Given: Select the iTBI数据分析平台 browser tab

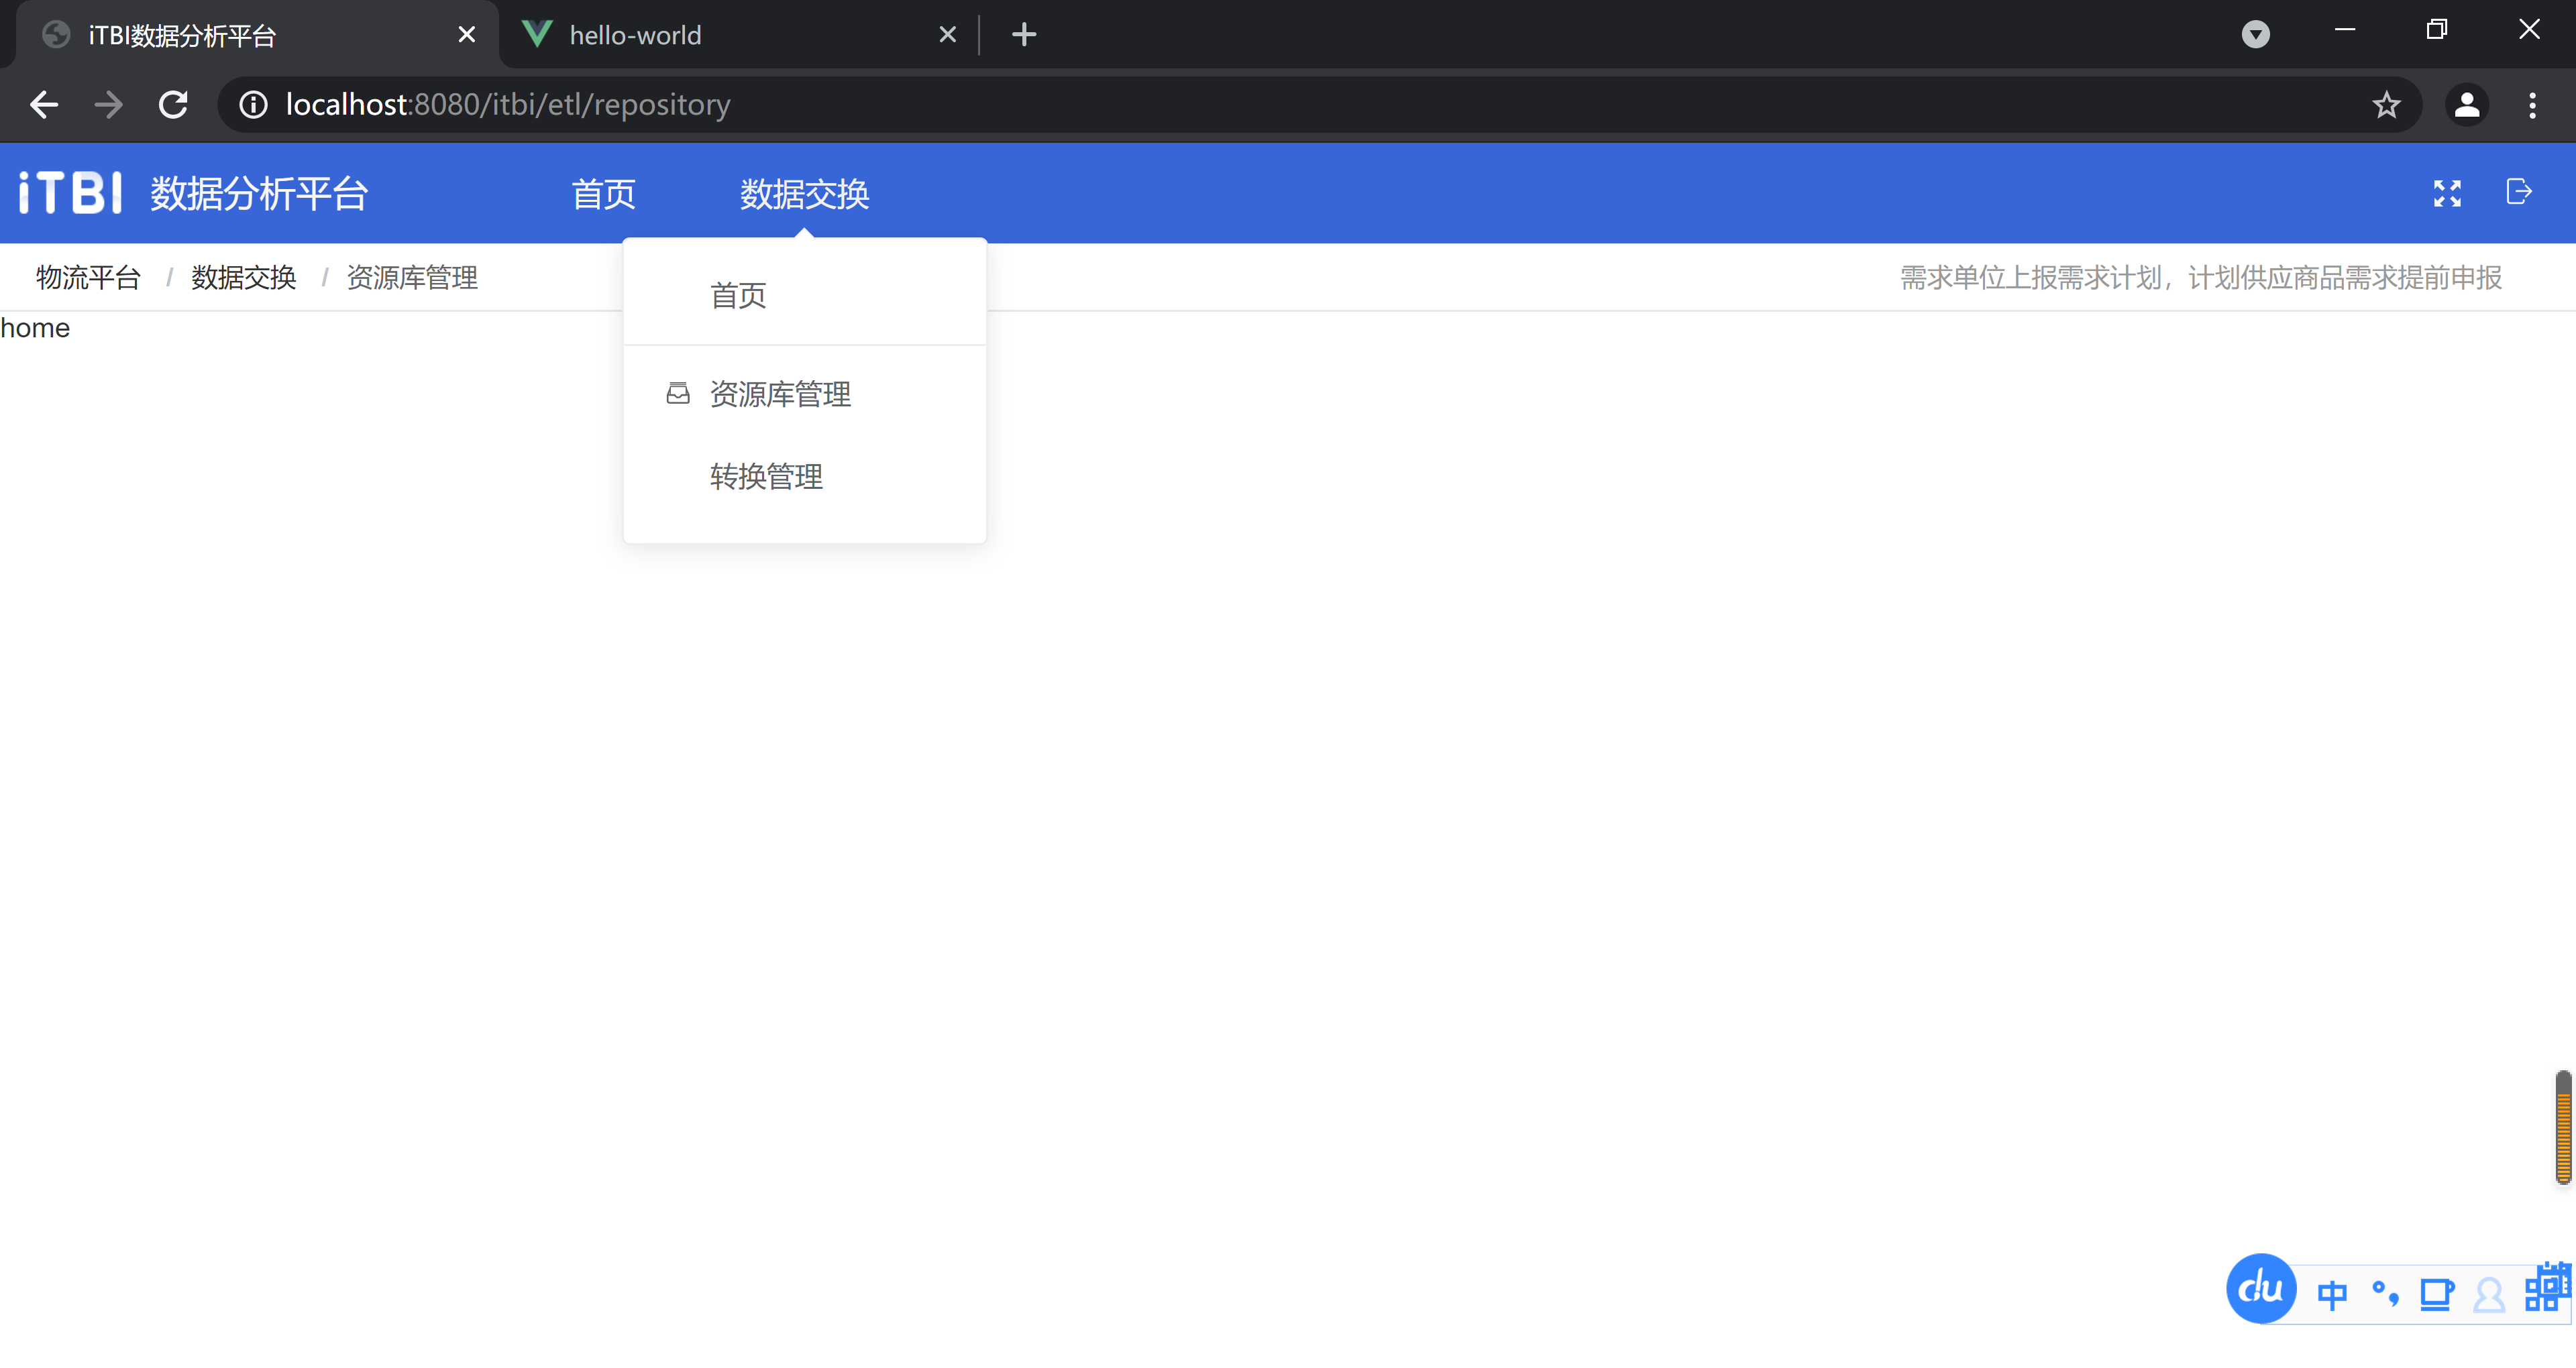Looking at the screenshot, I should 257,35.
